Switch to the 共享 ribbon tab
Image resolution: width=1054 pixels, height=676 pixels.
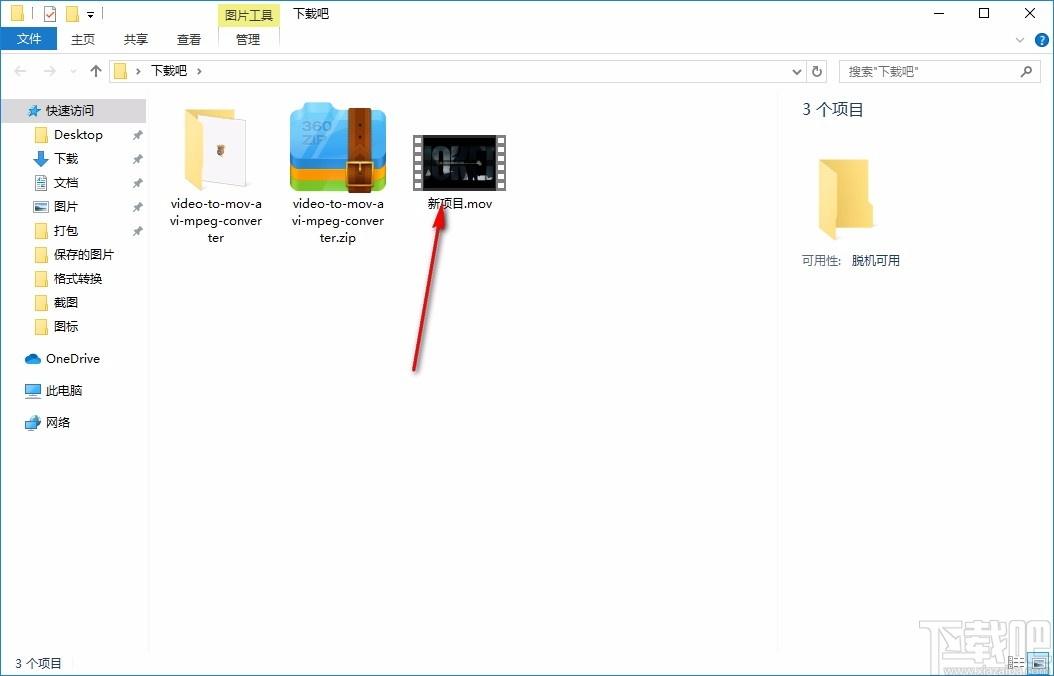[x=136, y=40]
